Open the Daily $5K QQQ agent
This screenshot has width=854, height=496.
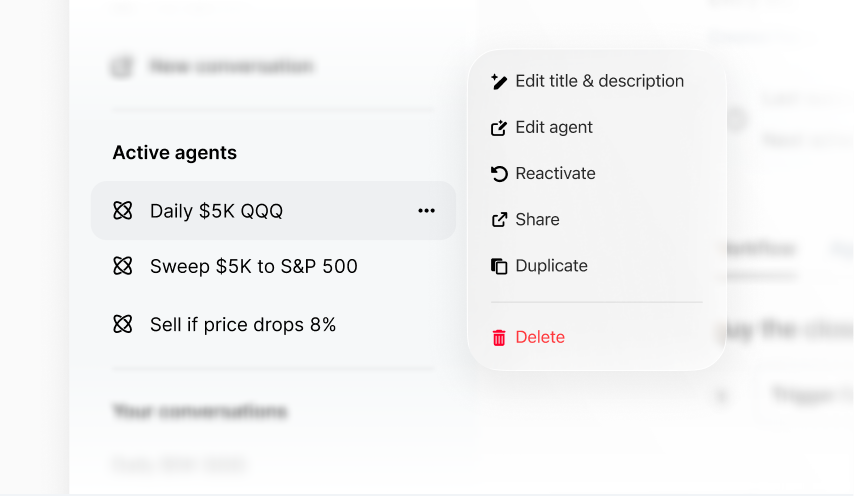pyautogui.click(x=216, y=211)
